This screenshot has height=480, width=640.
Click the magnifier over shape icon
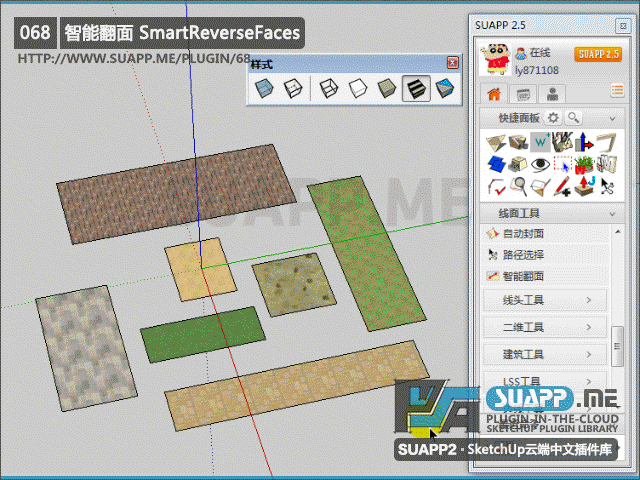pos(518,186)
